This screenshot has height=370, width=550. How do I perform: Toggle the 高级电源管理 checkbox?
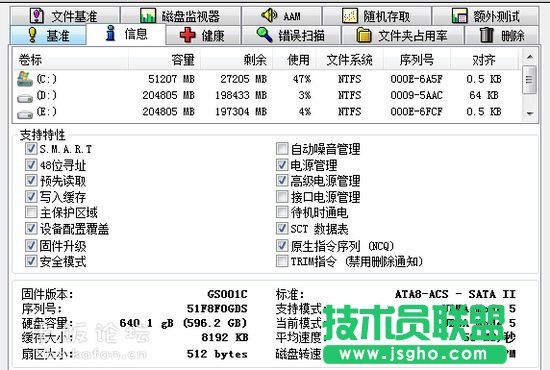coord(282,181)
